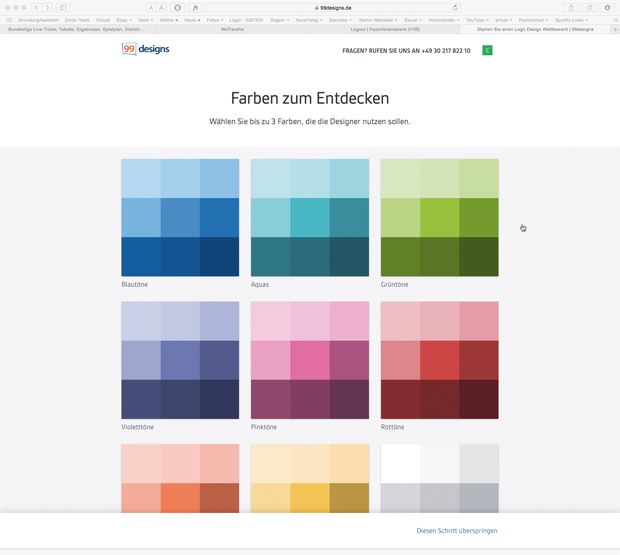Viewport: 620px width, 555px height.
Task: Open the green user avatar C
Action: tap(487, 50)
